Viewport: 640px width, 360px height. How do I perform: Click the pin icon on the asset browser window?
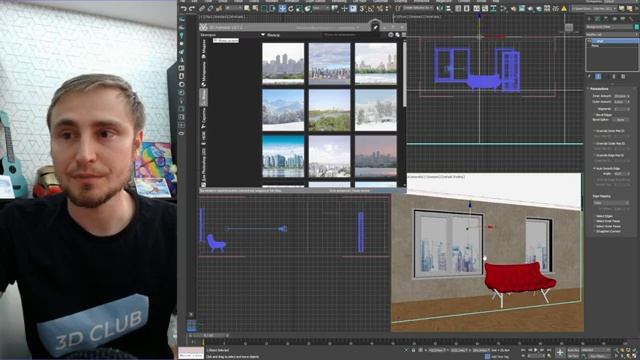[x=375, y=27]
